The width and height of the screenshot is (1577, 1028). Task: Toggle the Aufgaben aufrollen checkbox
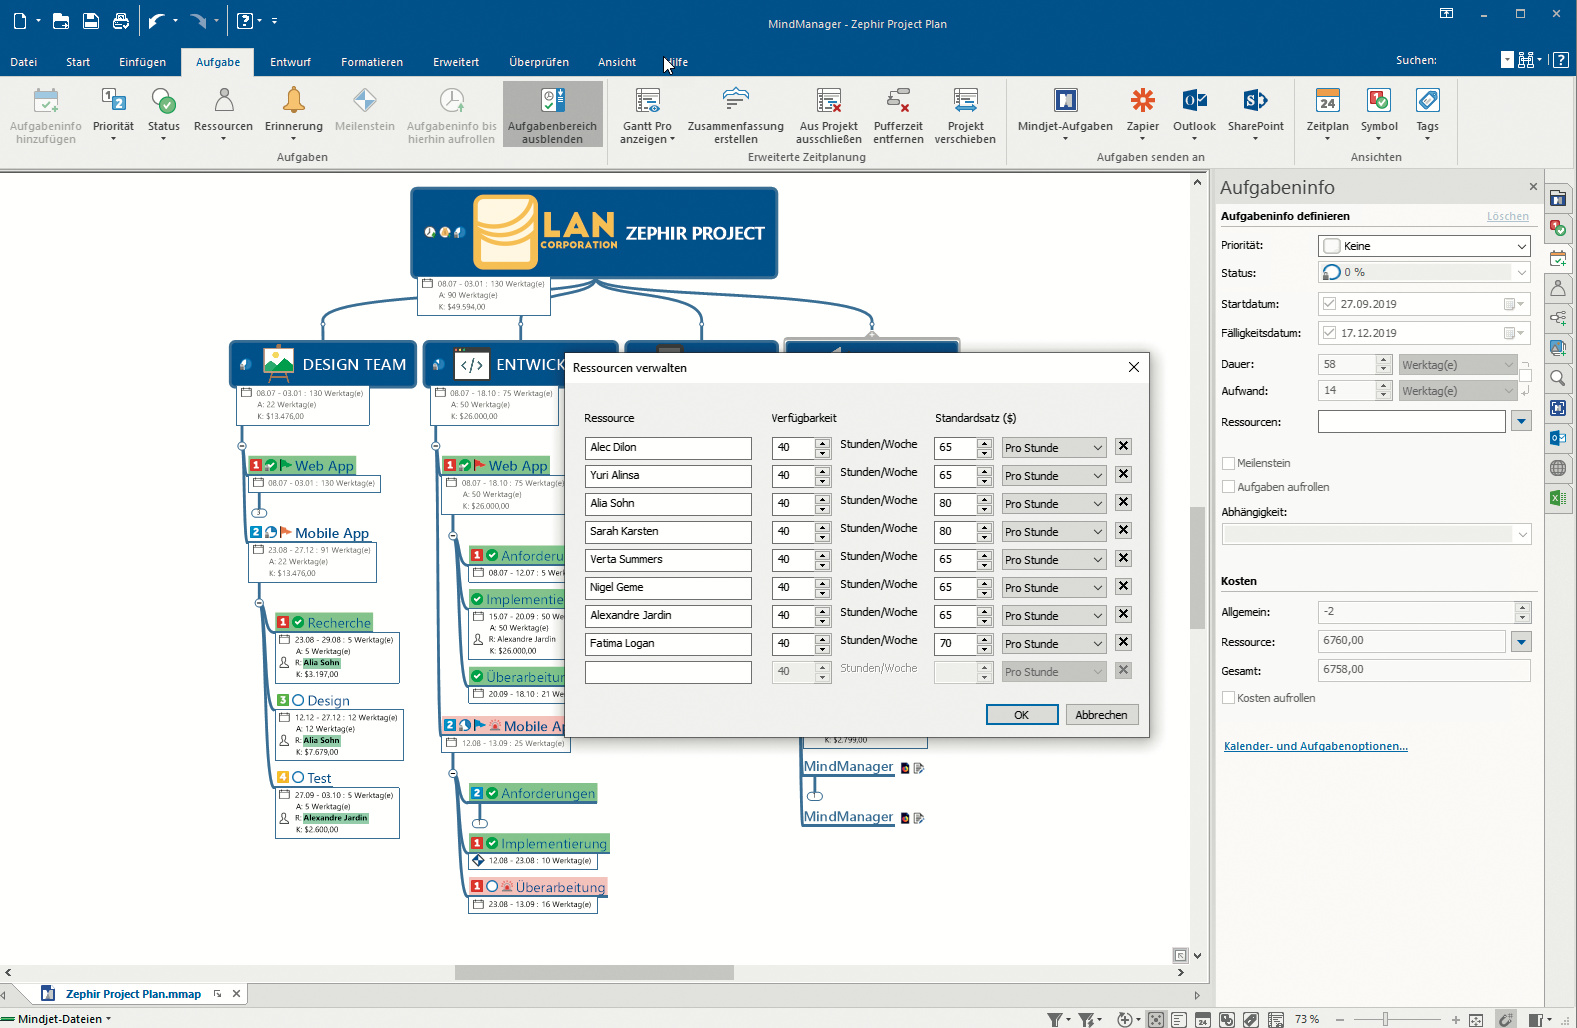[x=1229, y=488]
